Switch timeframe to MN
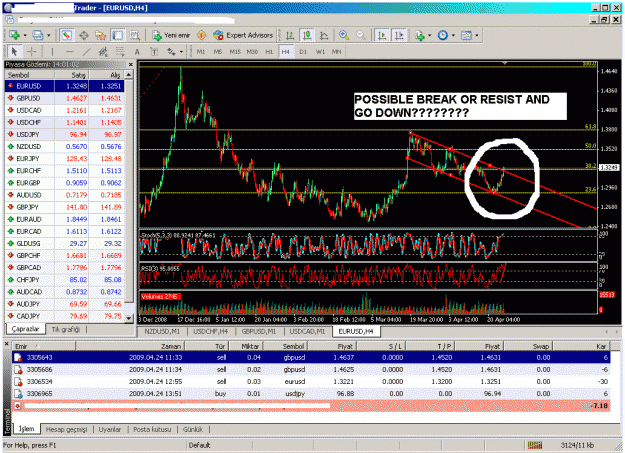Image resolution: width=625 pixels, height=453 pixels. 337,51
